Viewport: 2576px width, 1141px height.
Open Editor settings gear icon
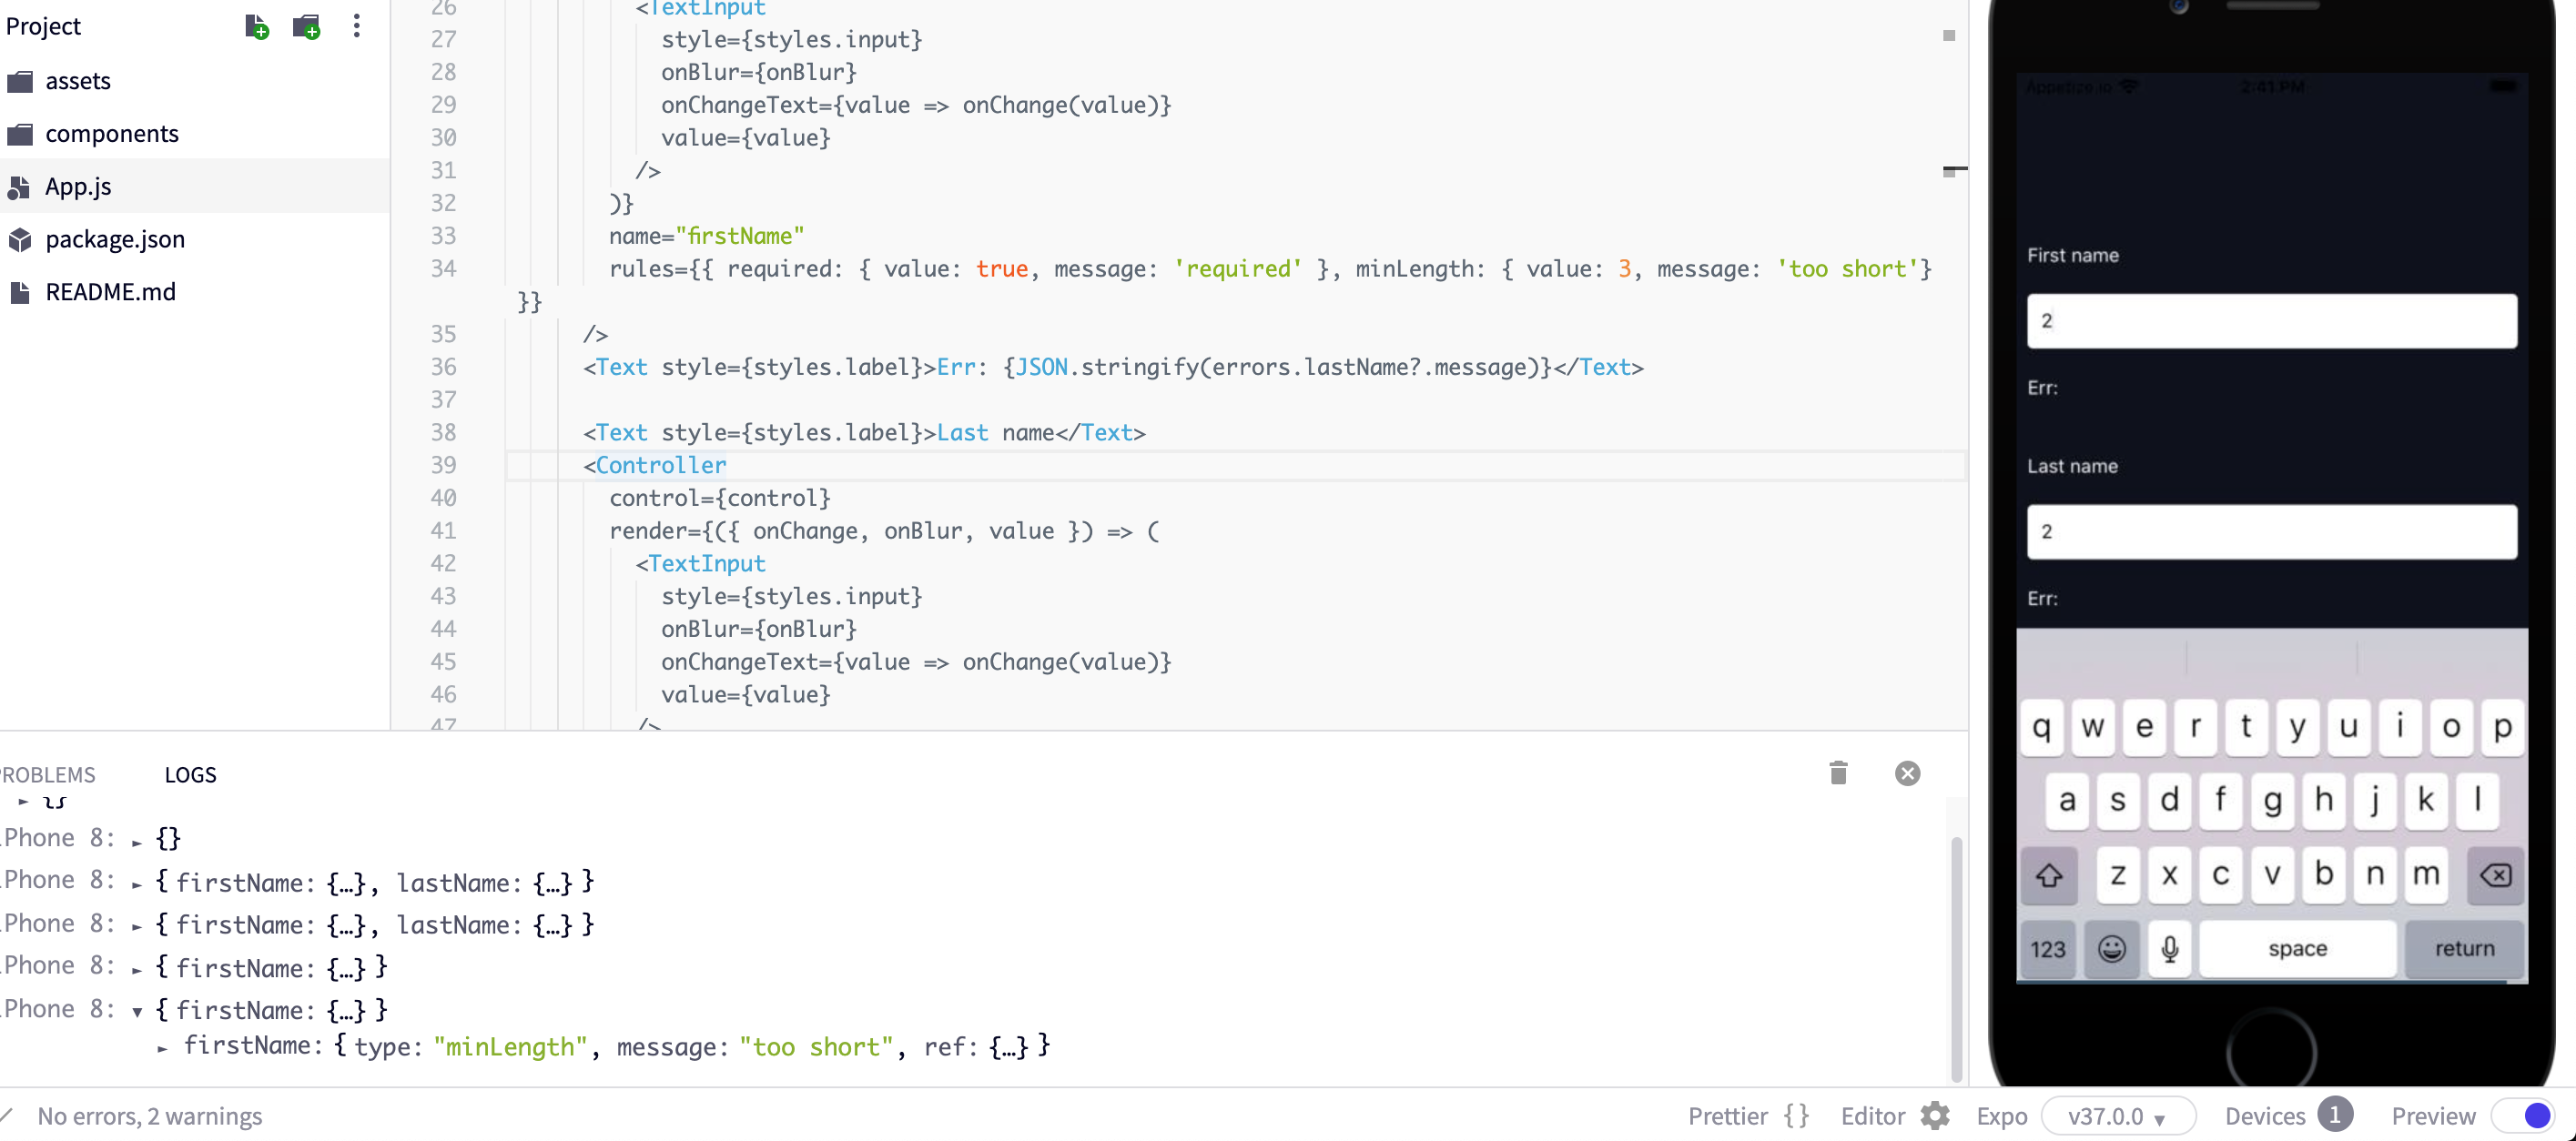point(1935,1116)
